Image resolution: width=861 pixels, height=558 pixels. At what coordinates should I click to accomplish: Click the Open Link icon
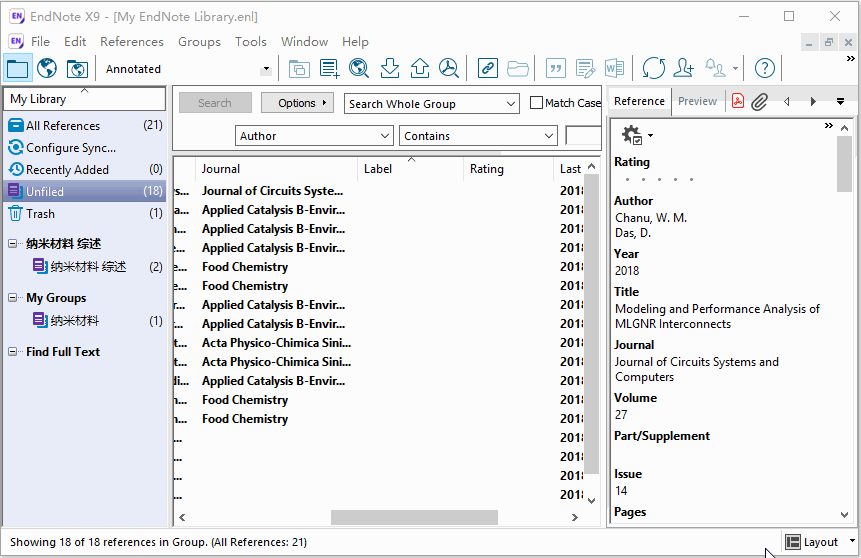click(488, 69)
